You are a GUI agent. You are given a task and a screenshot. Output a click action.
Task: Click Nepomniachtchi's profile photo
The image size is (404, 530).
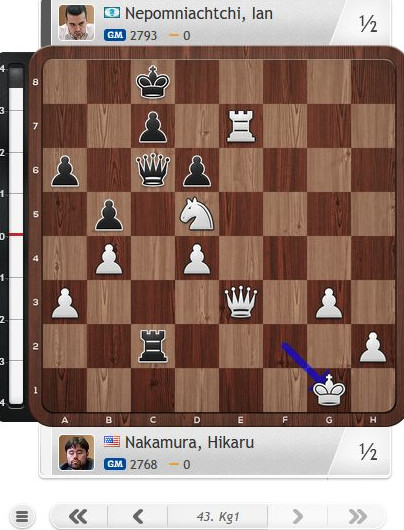(76, 23)
